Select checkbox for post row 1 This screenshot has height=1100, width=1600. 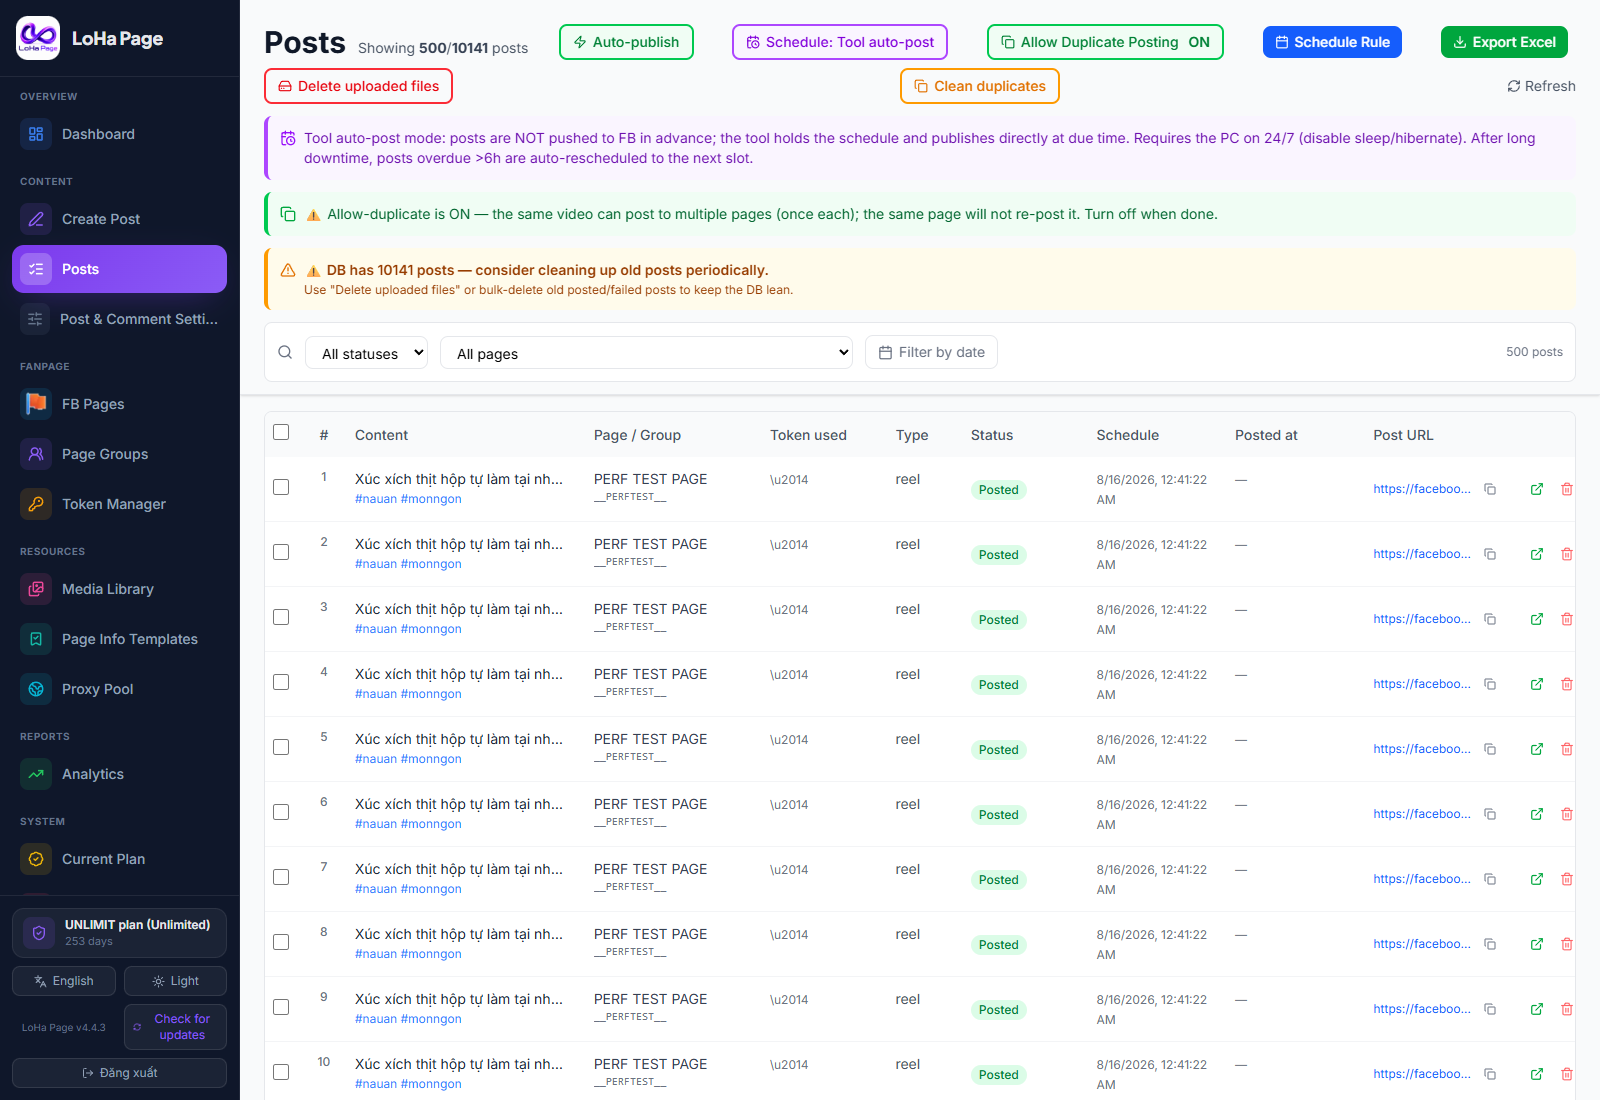click(281, 487)
